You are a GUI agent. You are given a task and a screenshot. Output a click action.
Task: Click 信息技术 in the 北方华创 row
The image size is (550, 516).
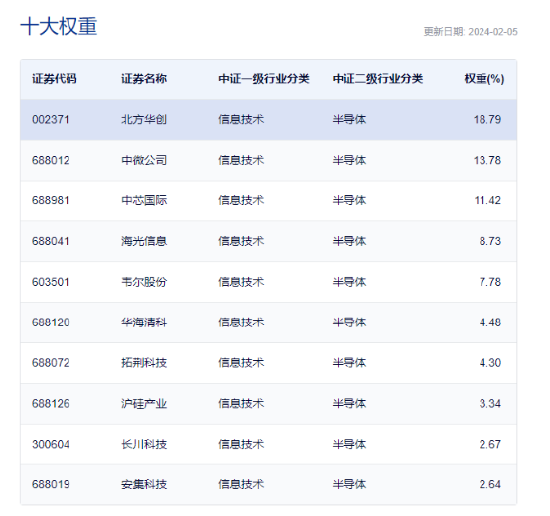241,120
